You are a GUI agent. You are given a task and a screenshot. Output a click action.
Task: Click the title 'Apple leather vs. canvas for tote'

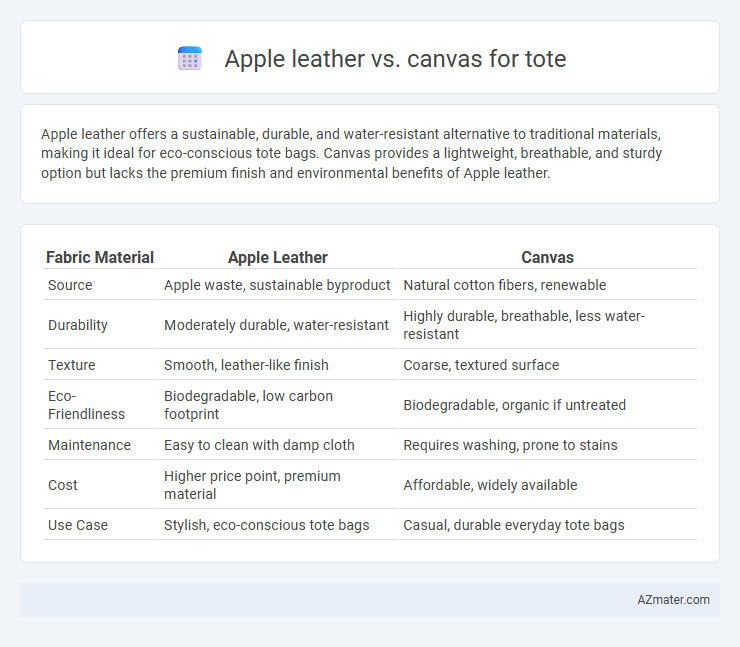(395, 59)
